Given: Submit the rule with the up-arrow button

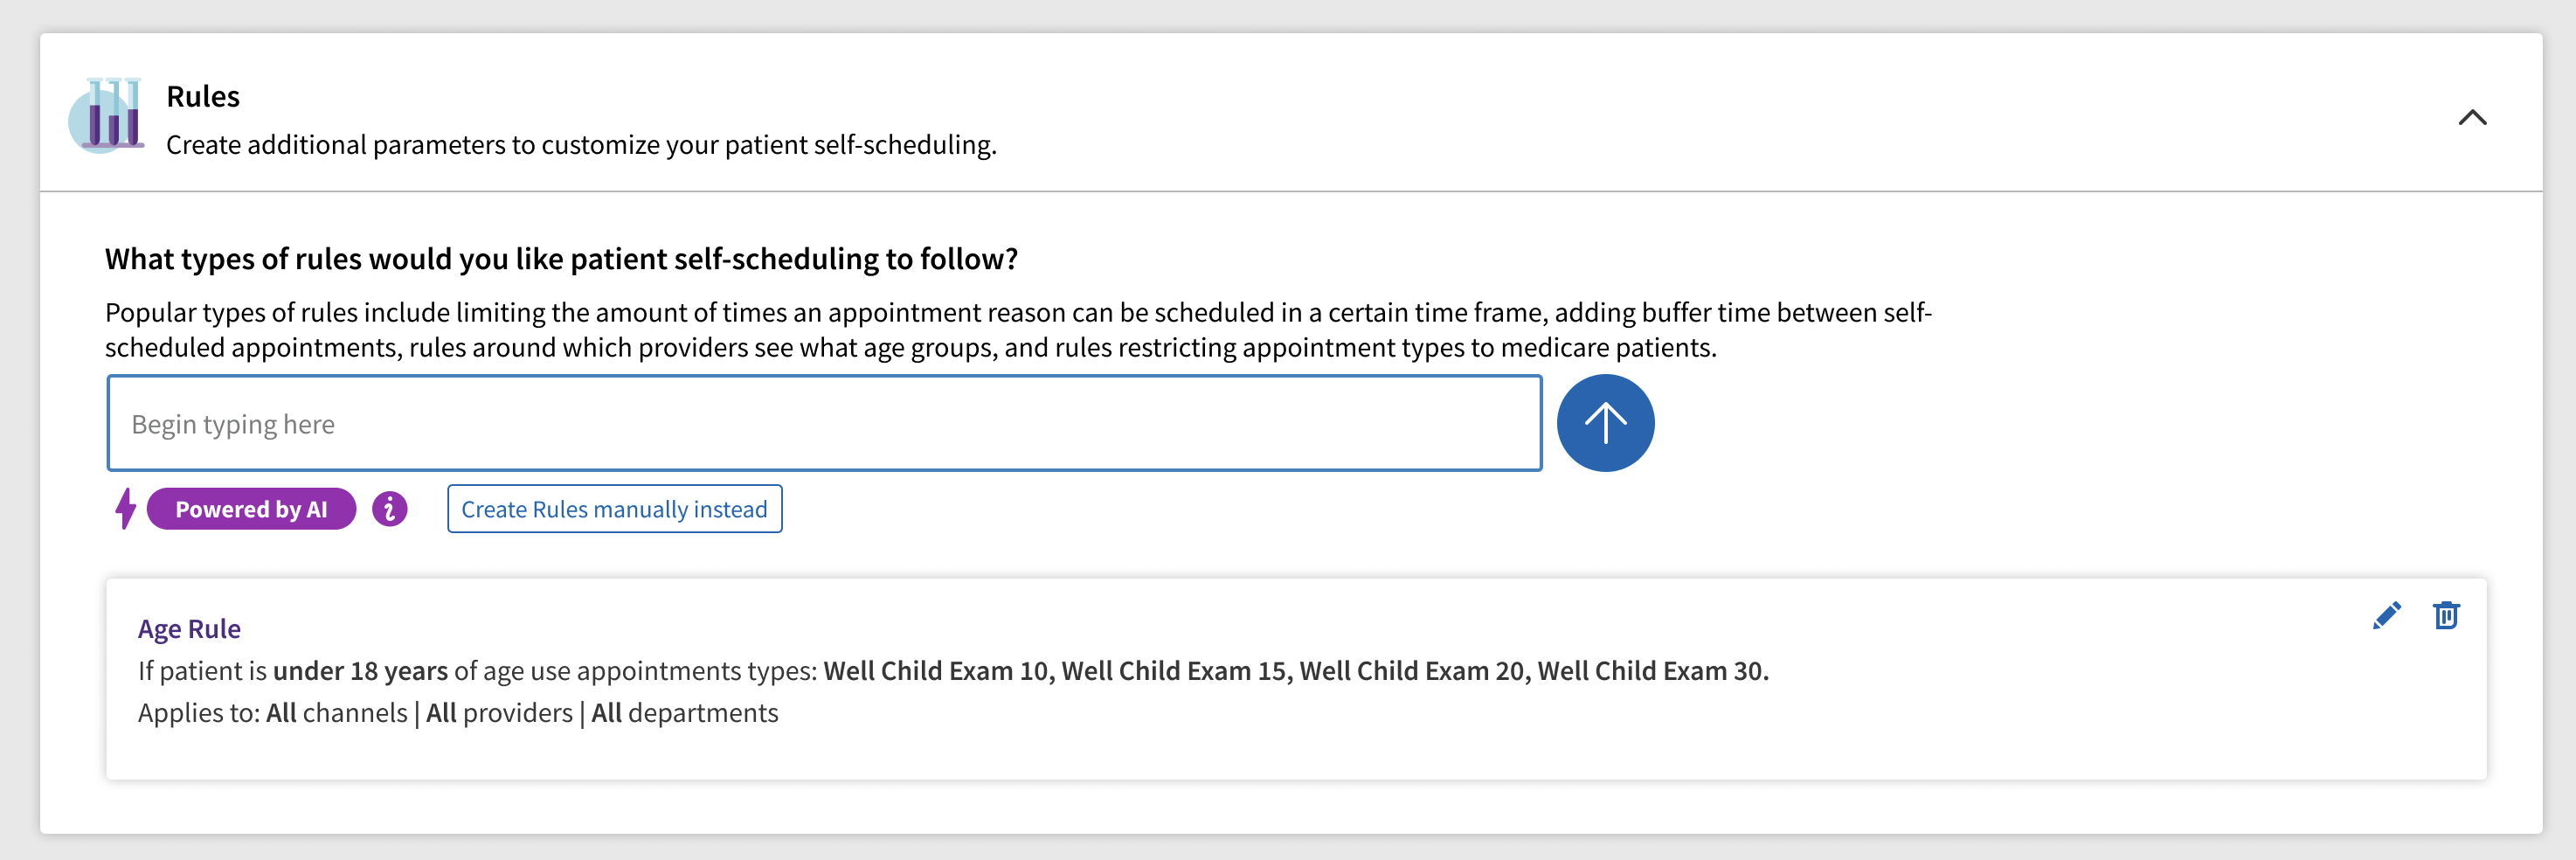Looking at the screenshot, I should 1605,423.
